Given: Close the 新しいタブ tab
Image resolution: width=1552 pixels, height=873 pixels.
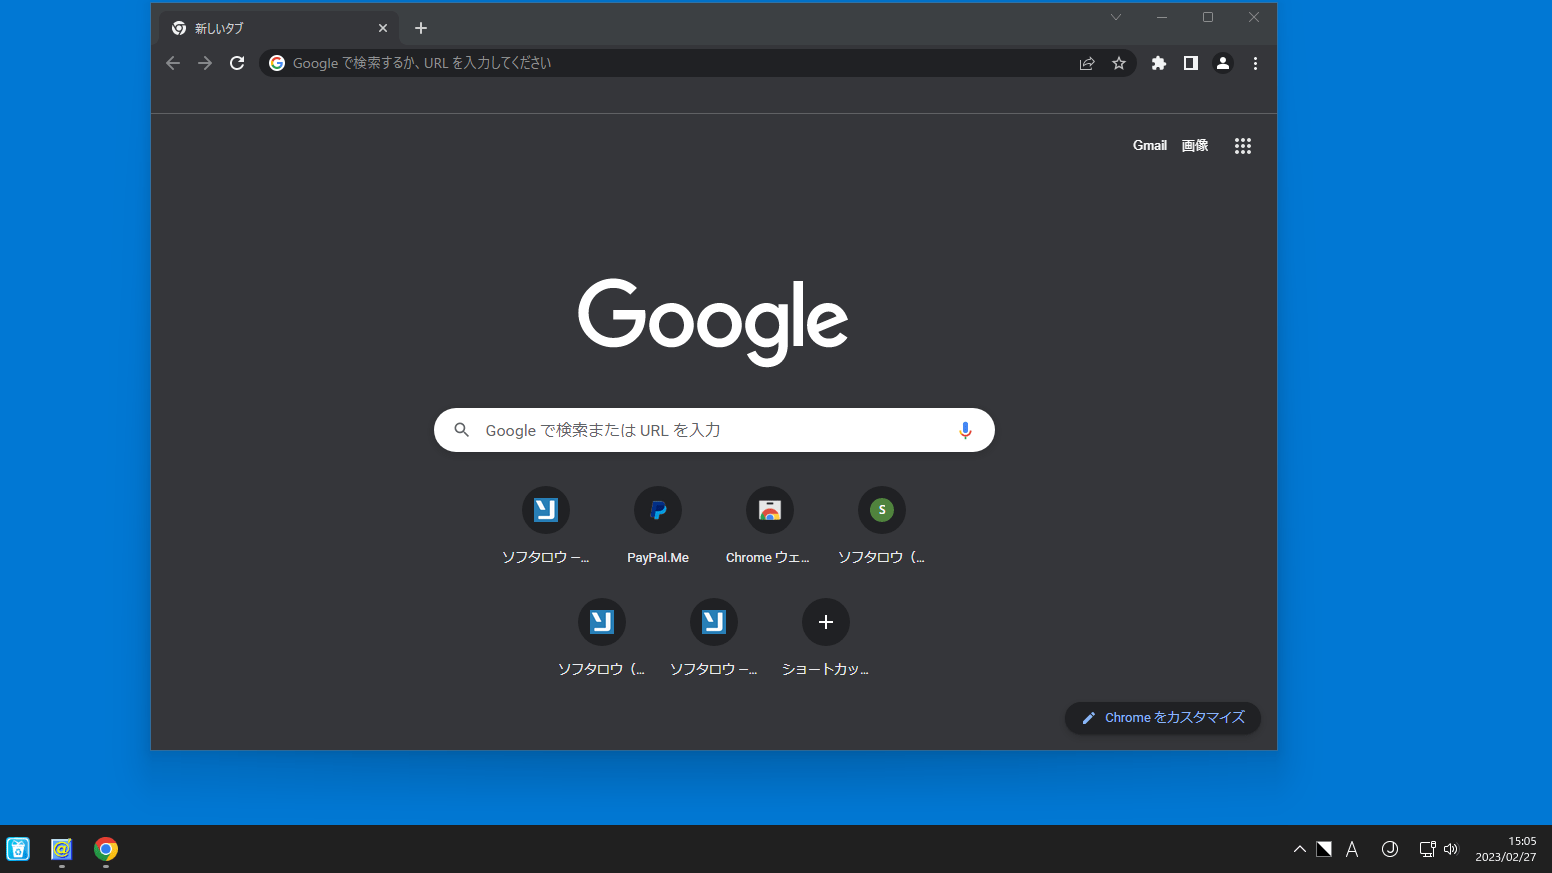Looking at the screenshot, I should [383, 28].
